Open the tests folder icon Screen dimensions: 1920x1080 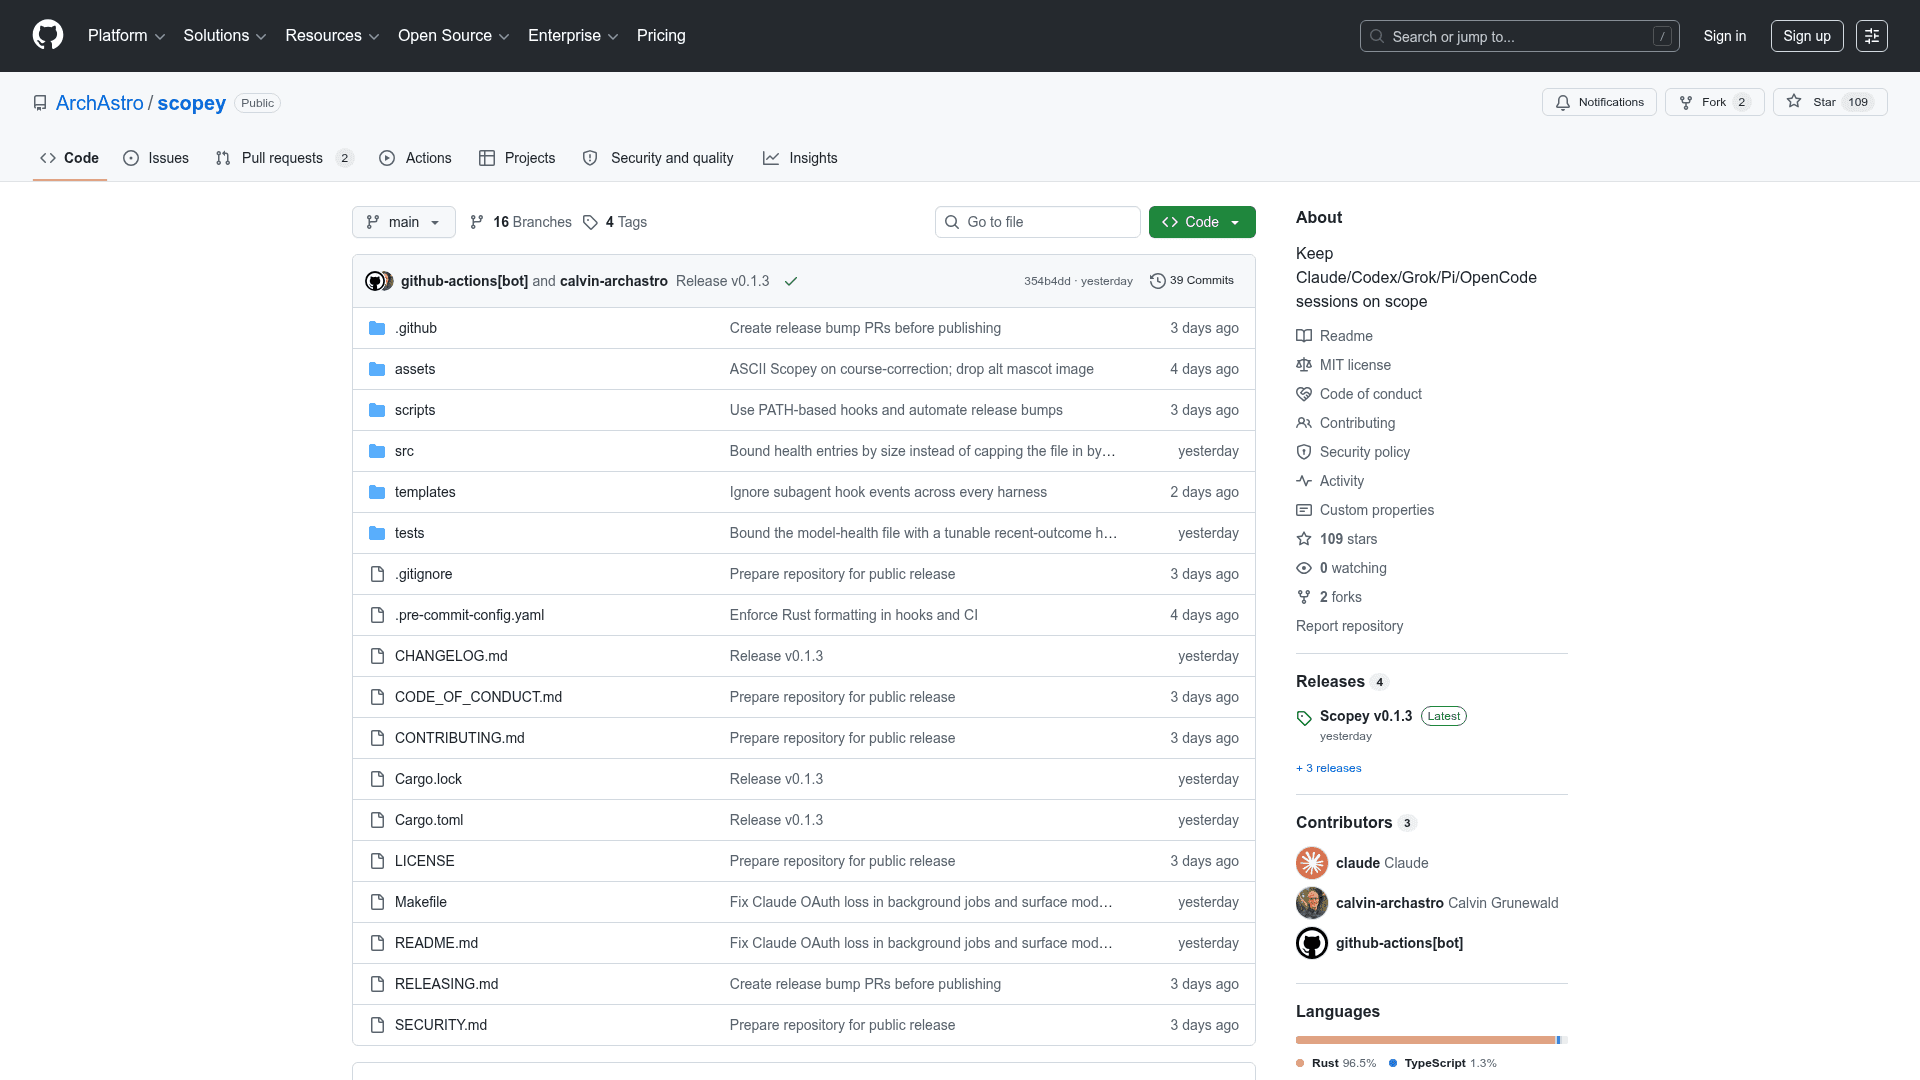[x=377, y=533]
